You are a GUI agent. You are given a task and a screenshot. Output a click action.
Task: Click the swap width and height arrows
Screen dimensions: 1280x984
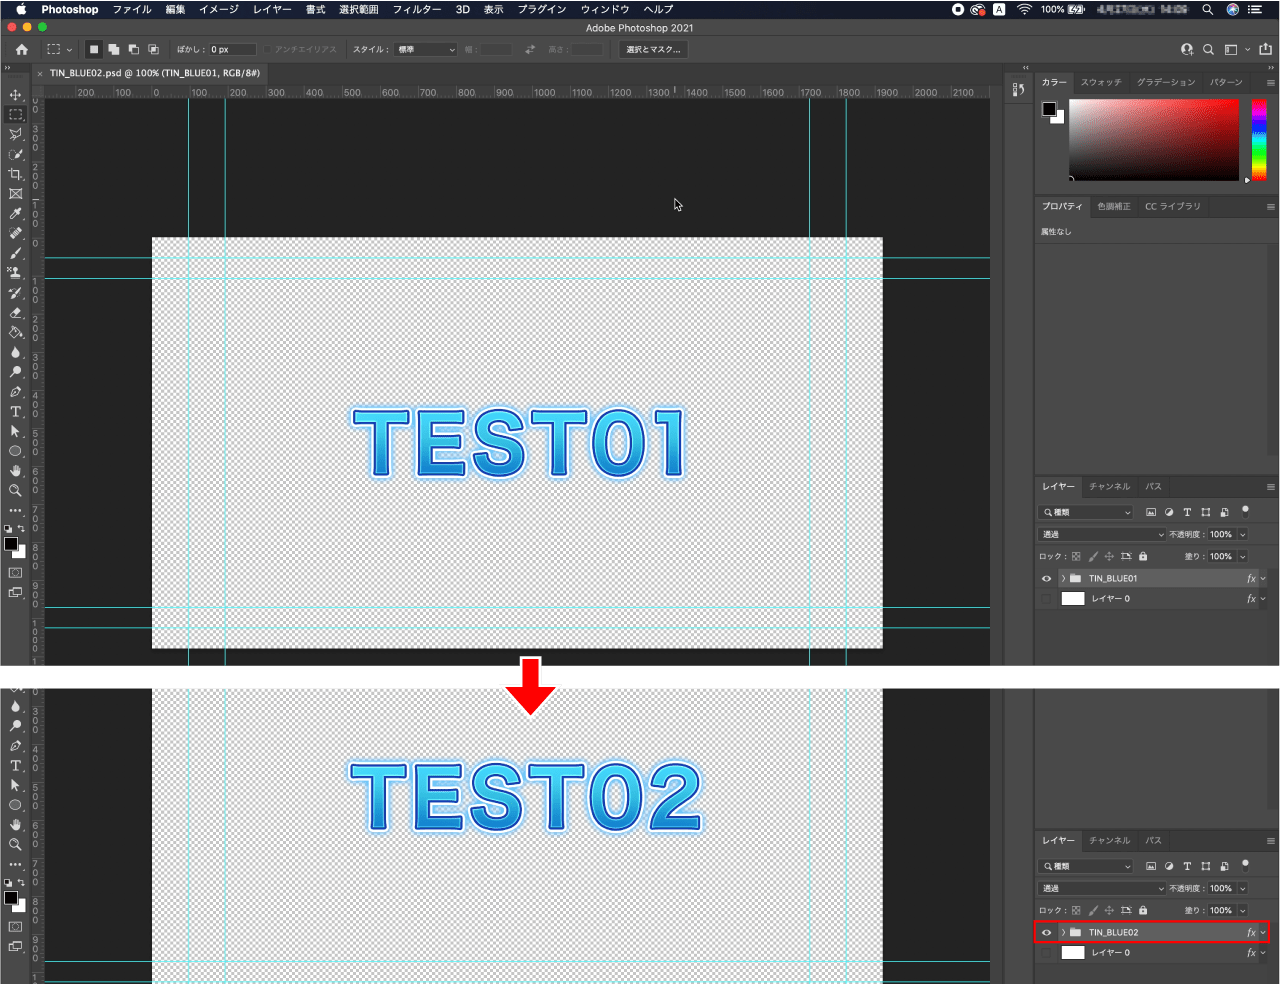point(530,49)
